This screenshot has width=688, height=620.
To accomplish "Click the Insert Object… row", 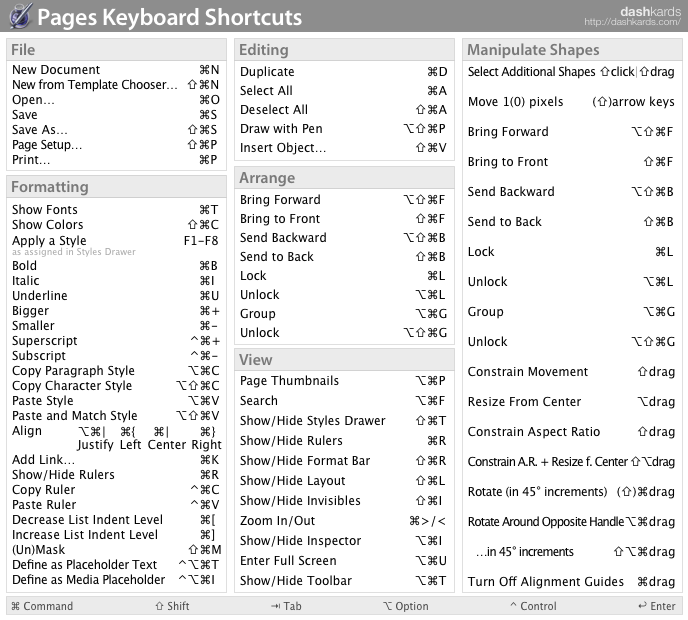I will 344,148.
